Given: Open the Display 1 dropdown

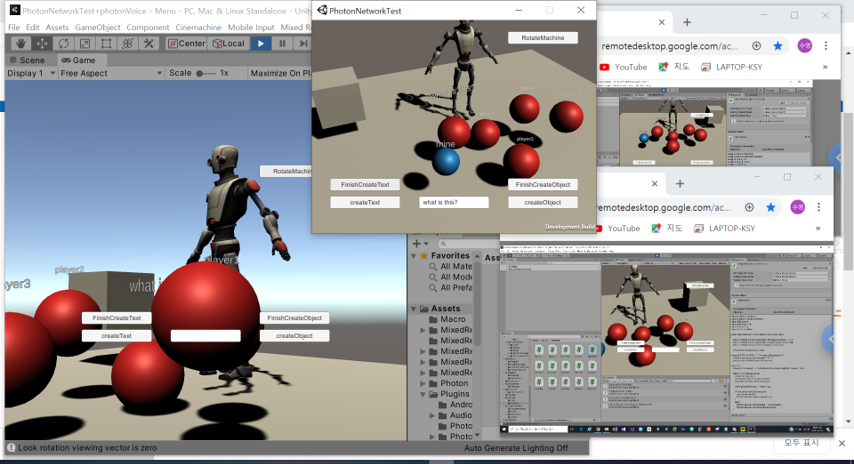Looking at the screenshot, I should (31, 73).
